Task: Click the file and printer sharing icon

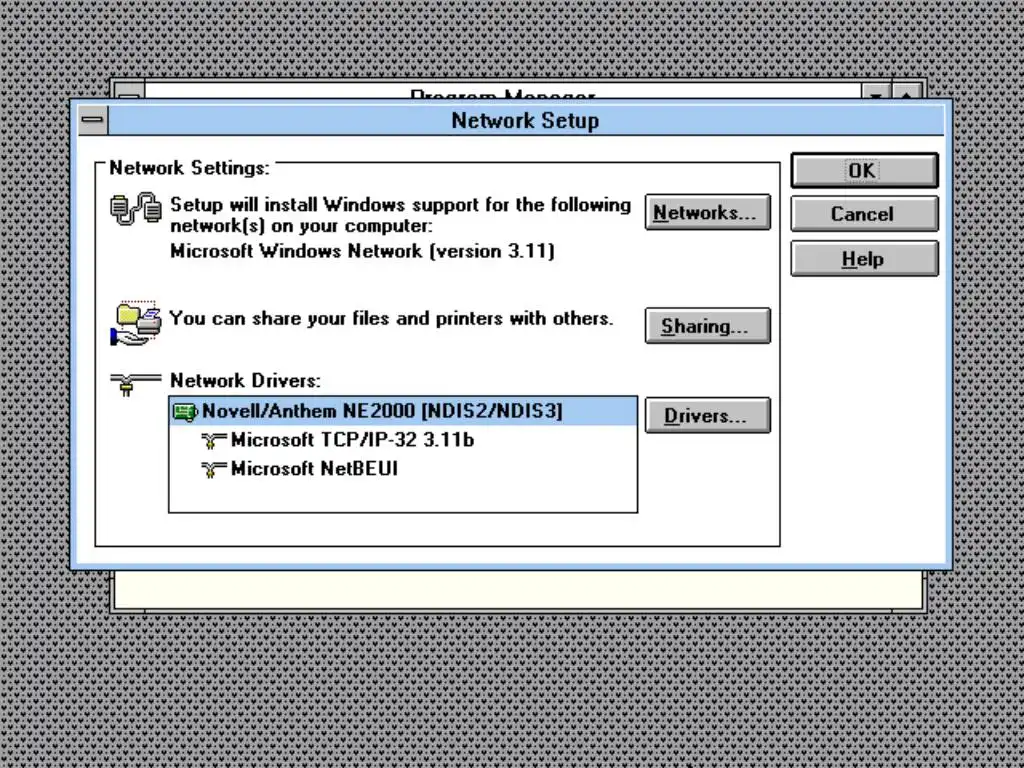Action: [x=136, y=323]
